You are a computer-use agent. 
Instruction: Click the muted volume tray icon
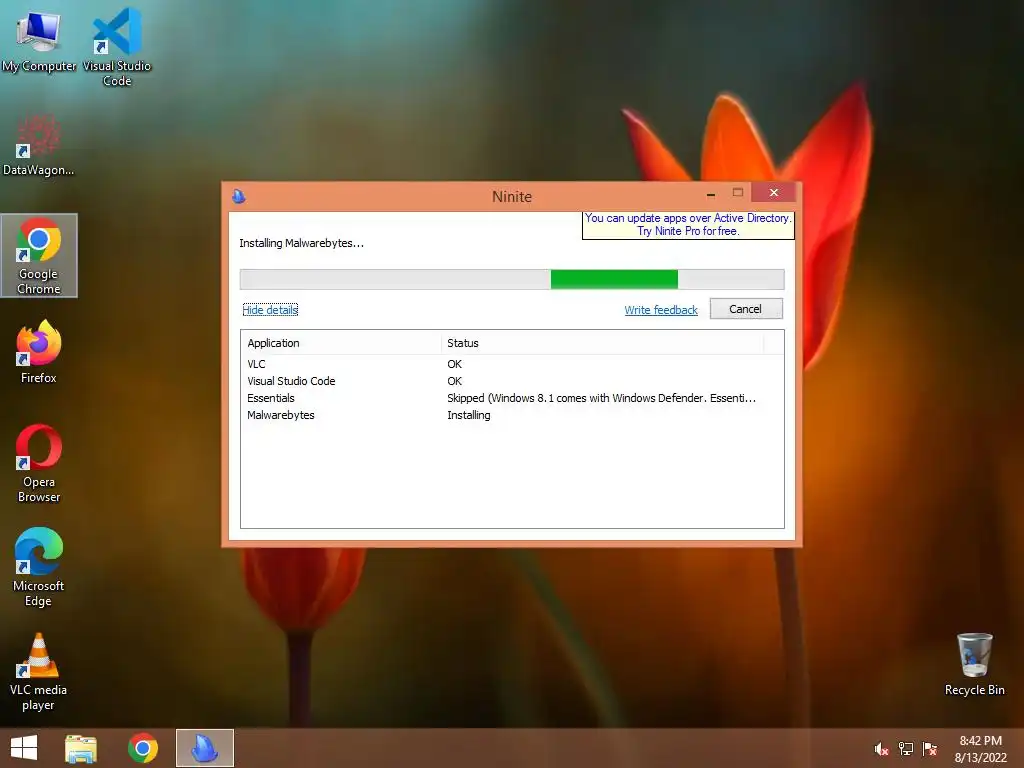[881, 749]
